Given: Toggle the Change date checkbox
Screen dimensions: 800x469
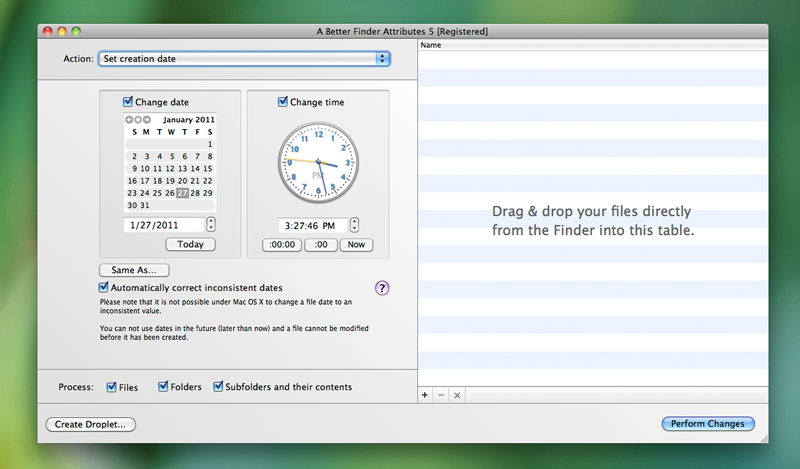Looking at the screenshot, I should (x=128, y=102).
